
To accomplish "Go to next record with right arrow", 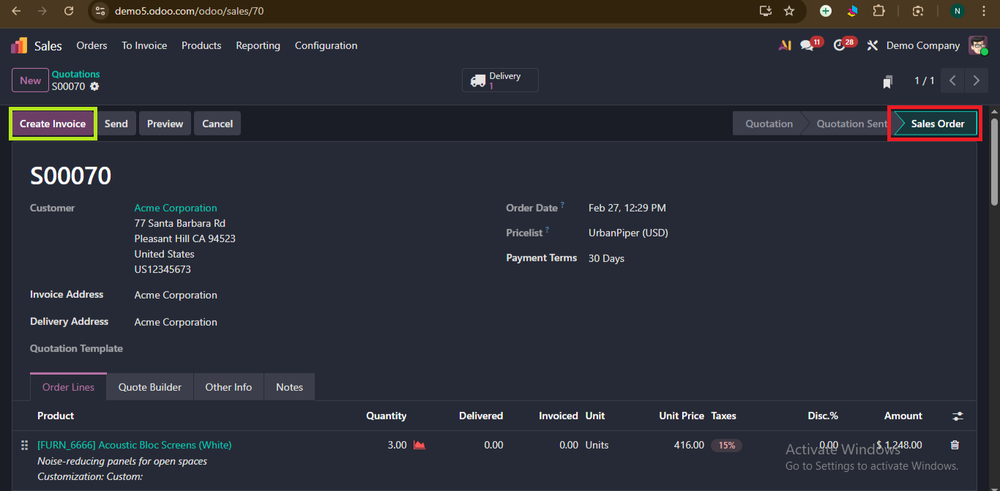I will click(x=976, y=81).
